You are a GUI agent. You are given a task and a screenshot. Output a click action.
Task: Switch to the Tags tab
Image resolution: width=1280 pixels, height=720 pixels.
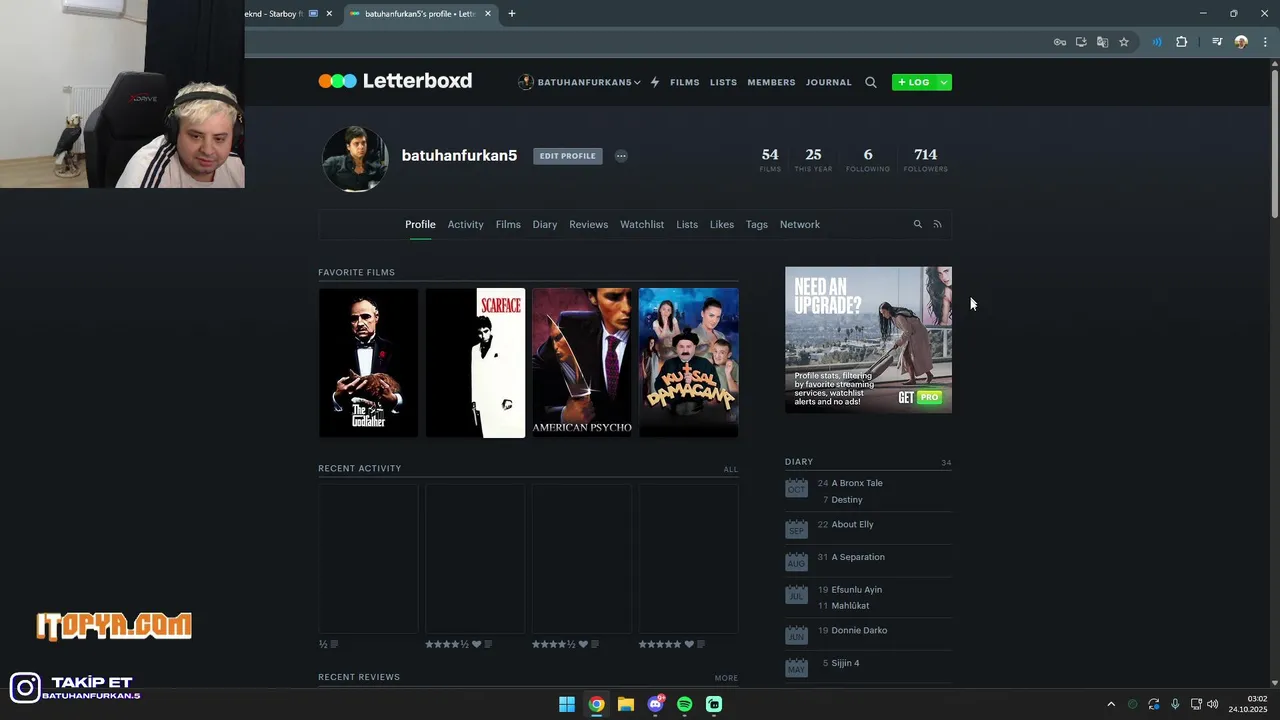click(757, 224)
